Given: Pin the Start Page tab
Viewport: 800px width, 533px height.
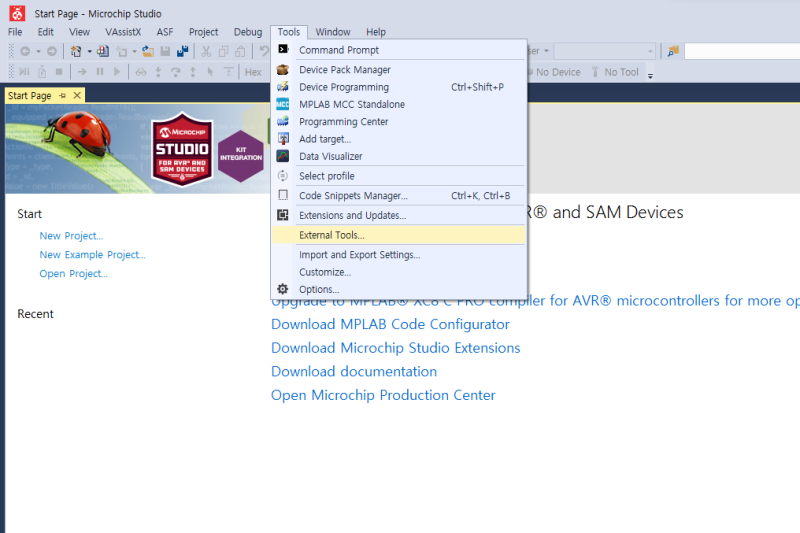Looking at the screenshot, I should [63, 96].
